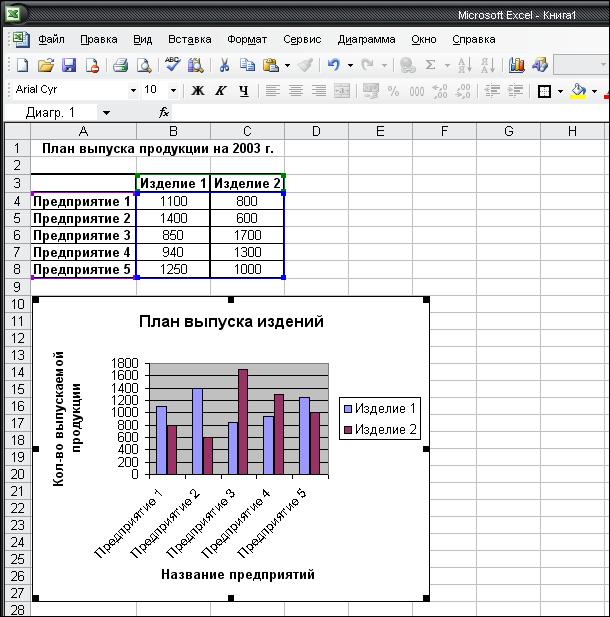This screenshot has width=610, height=617.
Task: Click the axis title Название предприятий
Action: tap(238, 575)
